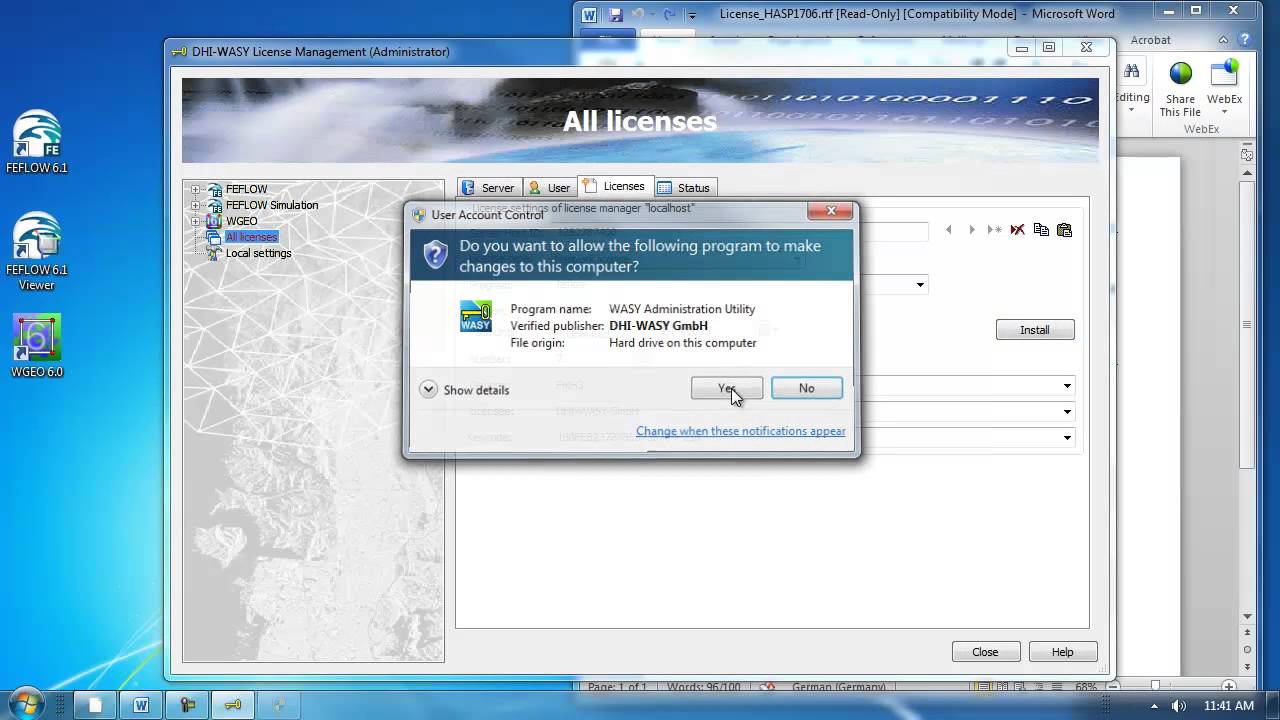1280x720 pixels.
Task: Adjust Word's zoom slider in the status bar
Action: [1155, 687]
